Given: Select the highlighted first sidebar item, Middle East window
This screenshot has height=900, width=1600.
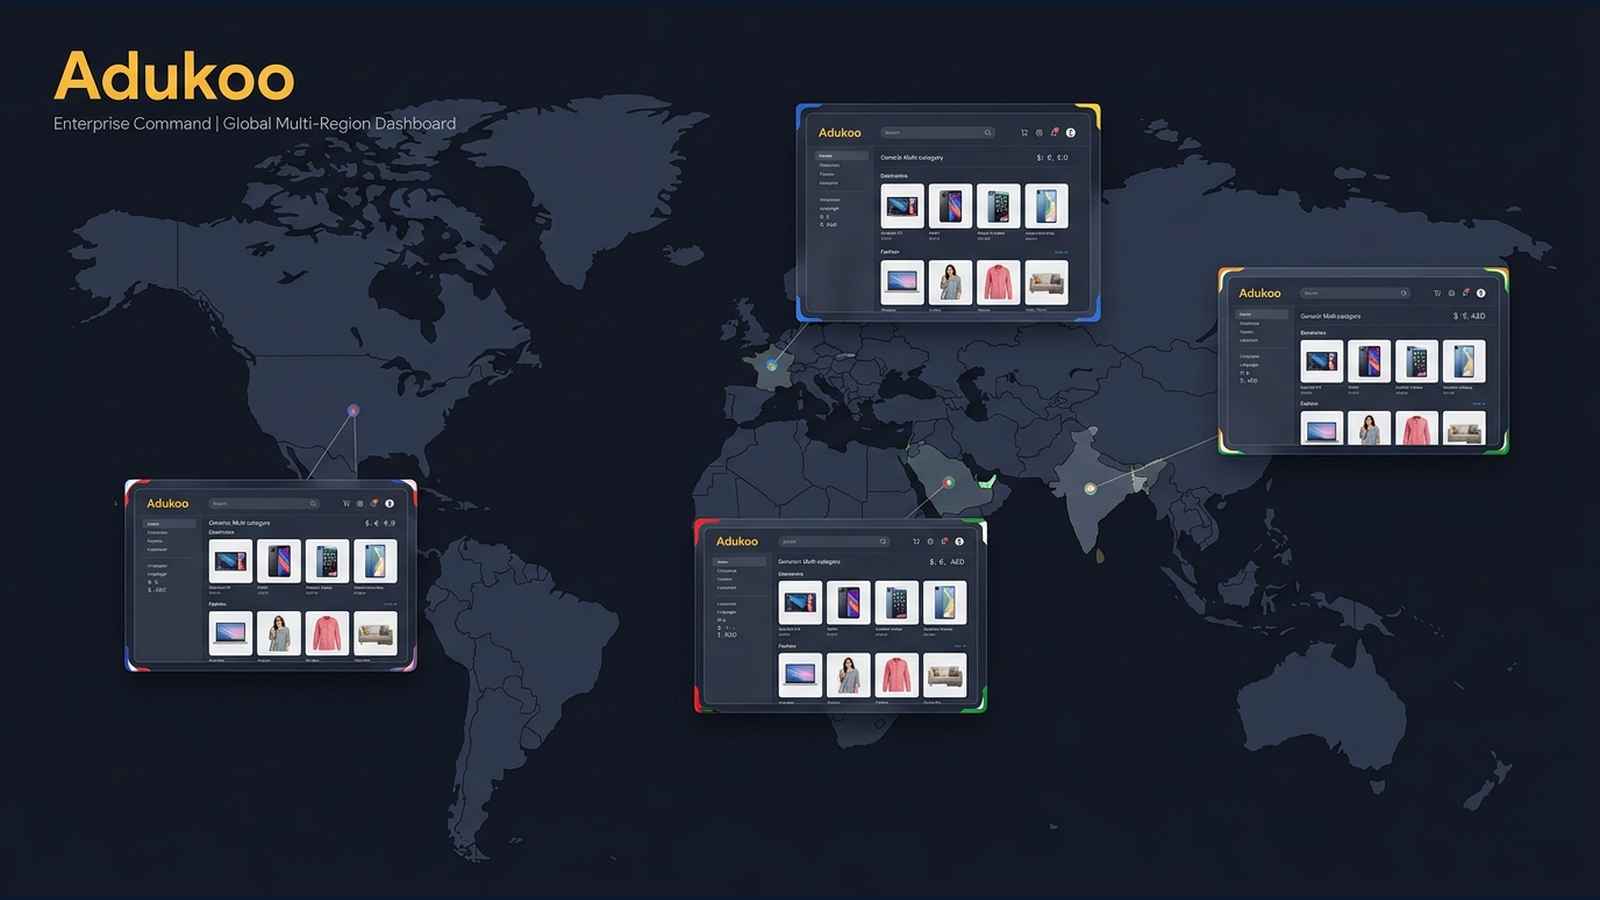Looking at the screenshot, I should 739,562.
